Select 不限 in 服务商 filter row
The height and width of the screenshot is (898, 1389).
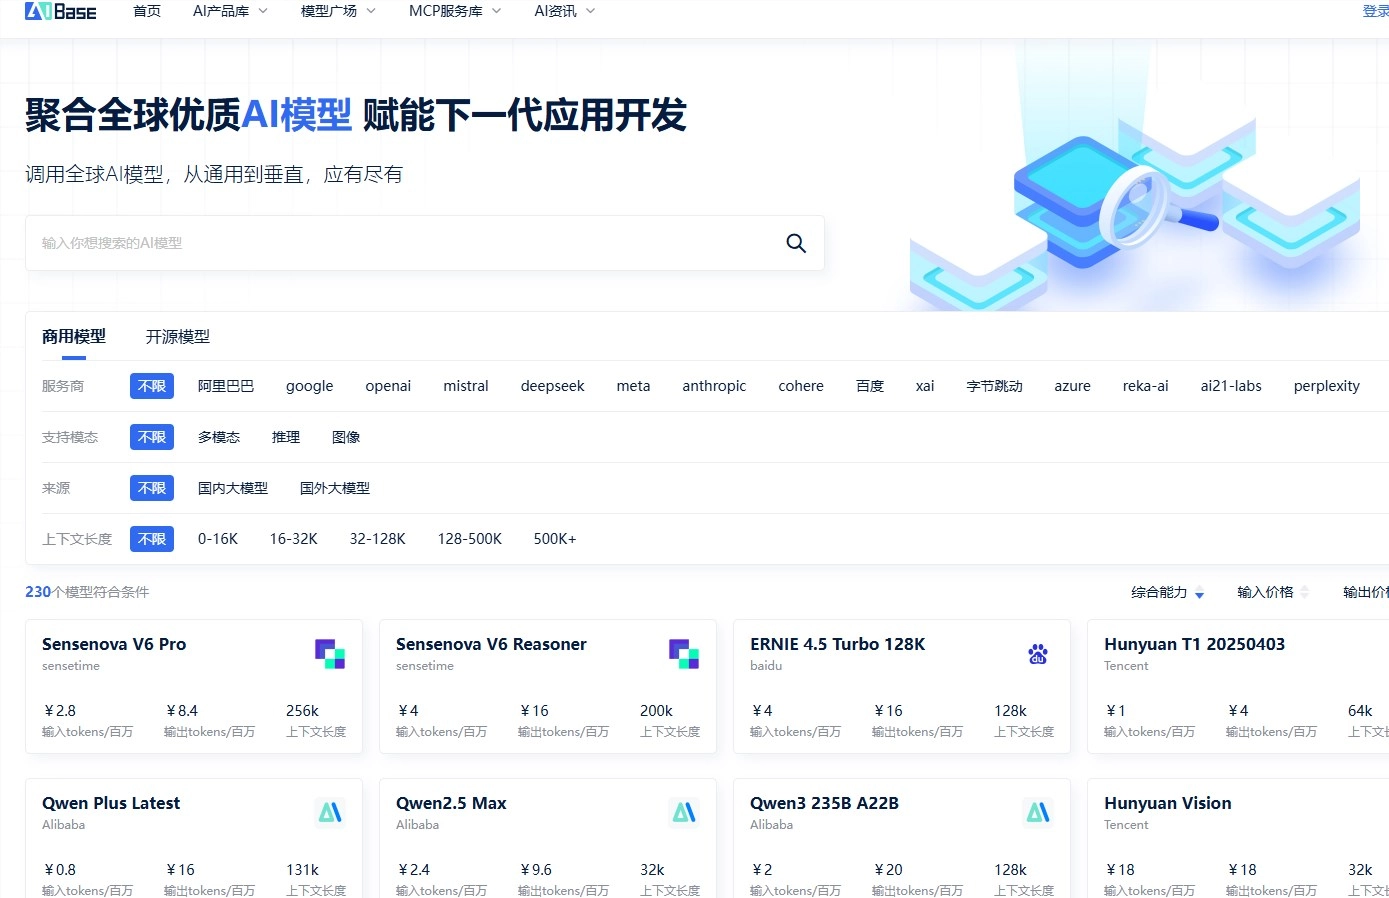(152, 386)
